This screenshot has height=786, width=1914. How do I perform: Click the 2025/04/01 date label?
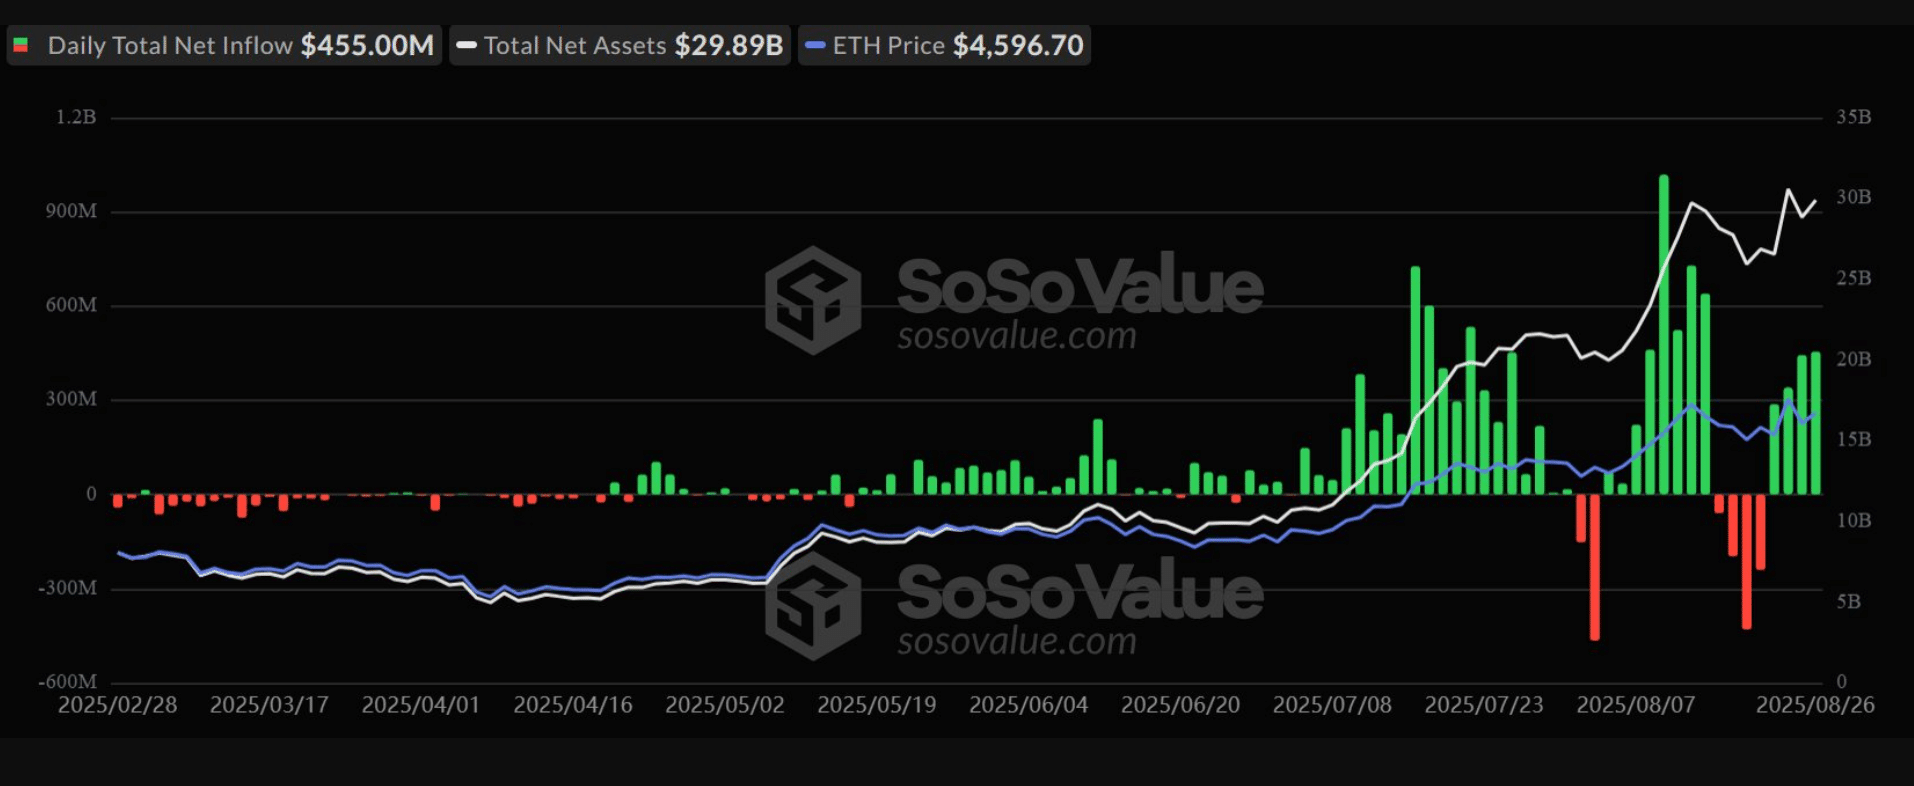pos(421,705)
